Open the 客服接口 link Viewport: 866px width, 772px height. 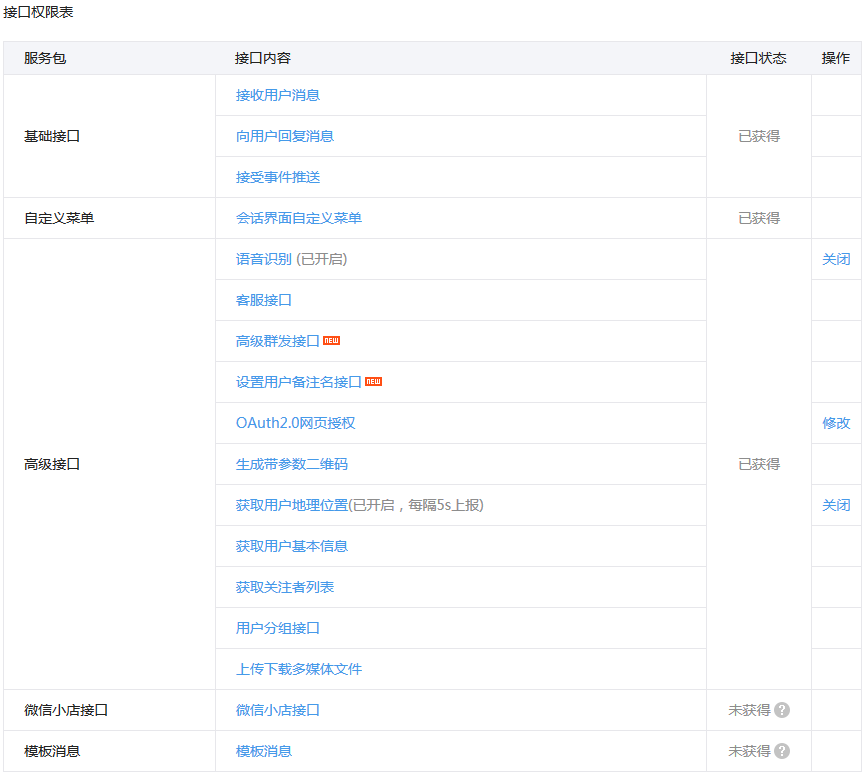point(264,300)
